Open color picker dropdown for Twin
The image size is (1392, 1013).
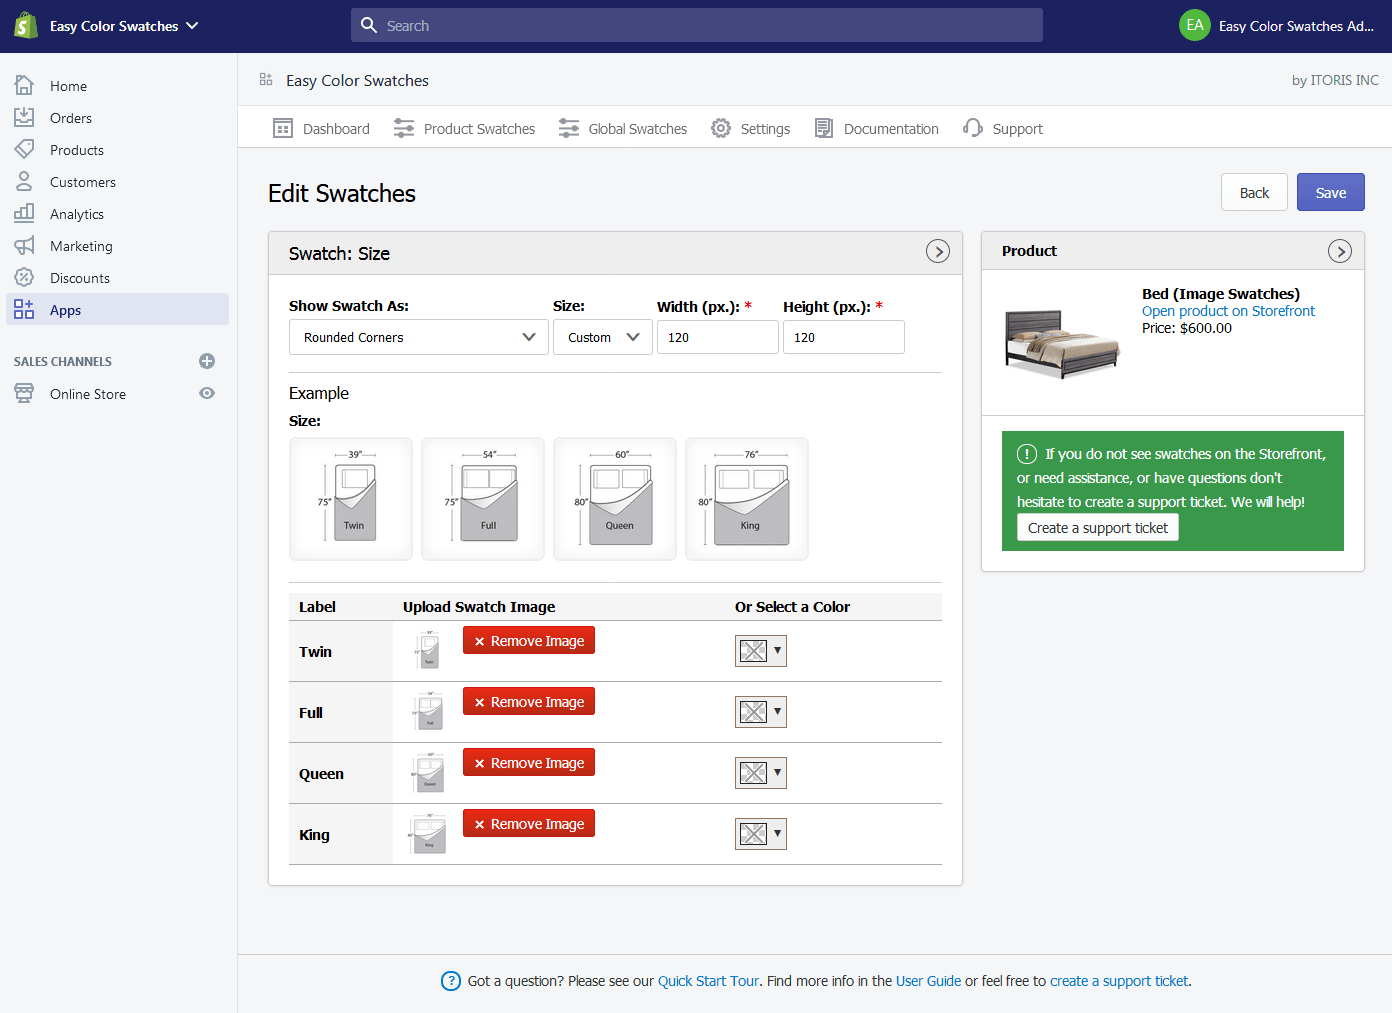pos(761,651)
